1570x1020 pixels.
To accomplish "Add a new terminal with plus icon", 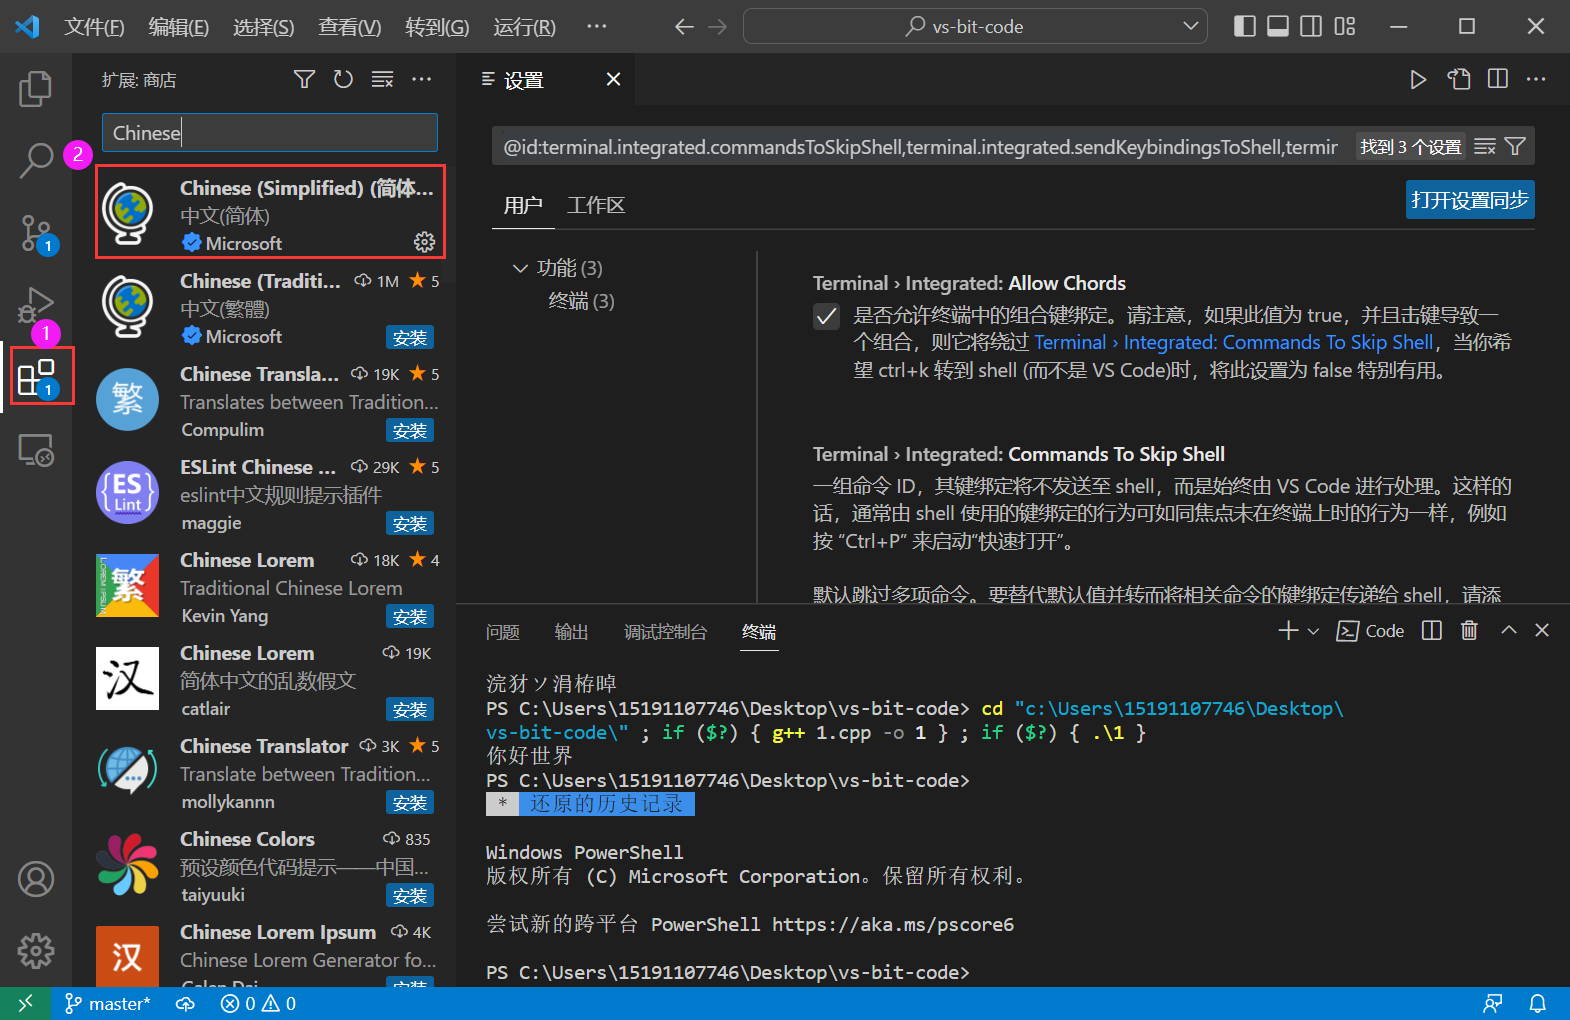I will coord(1288,630).
